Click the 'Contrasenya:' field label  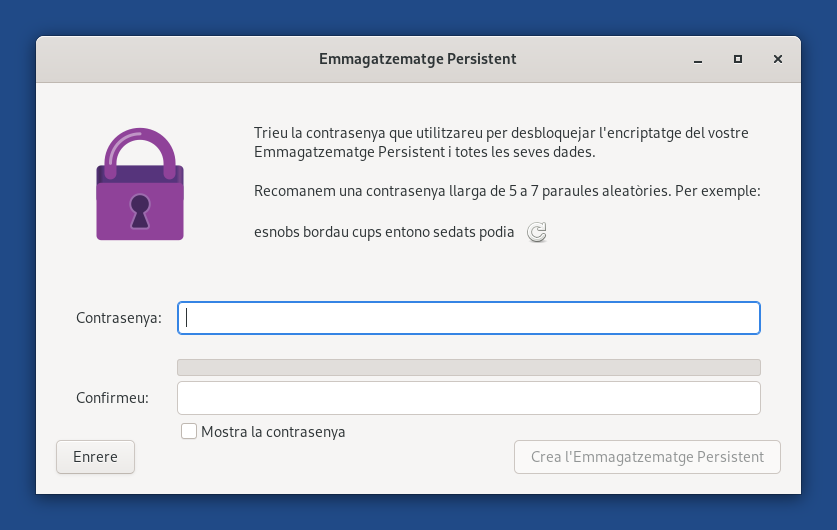[x=119, y=318]
